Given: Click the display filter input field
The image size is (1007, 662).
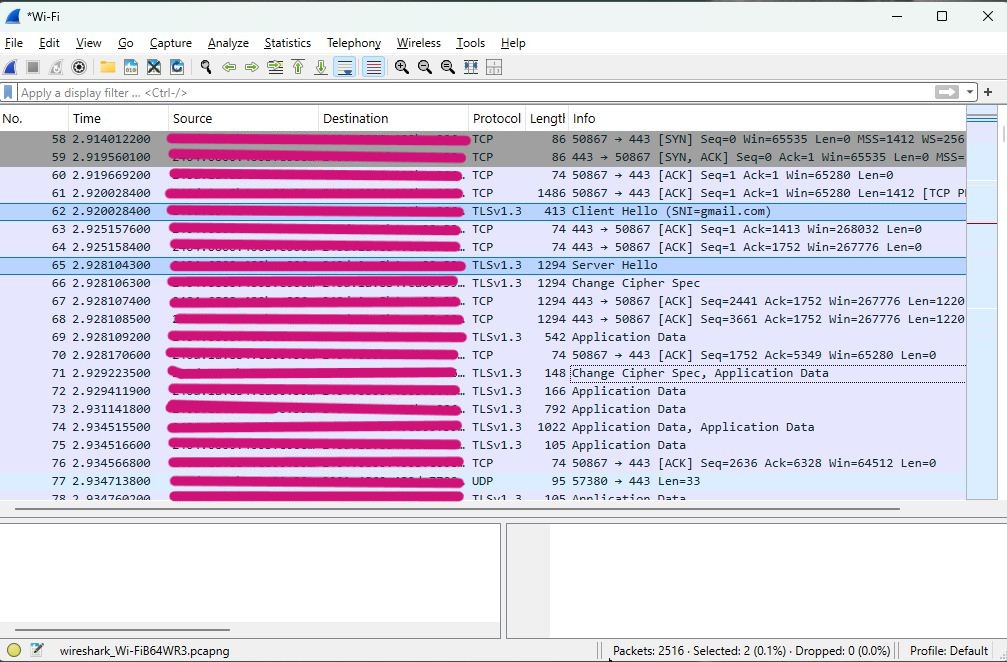Looking at the screenshot, I should tap(475, 92).
